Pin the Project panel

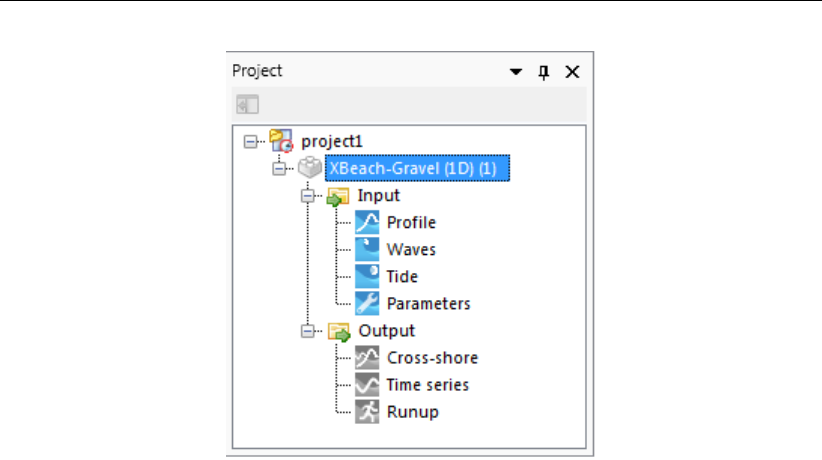pyautogui.click(x=544, y=72)
